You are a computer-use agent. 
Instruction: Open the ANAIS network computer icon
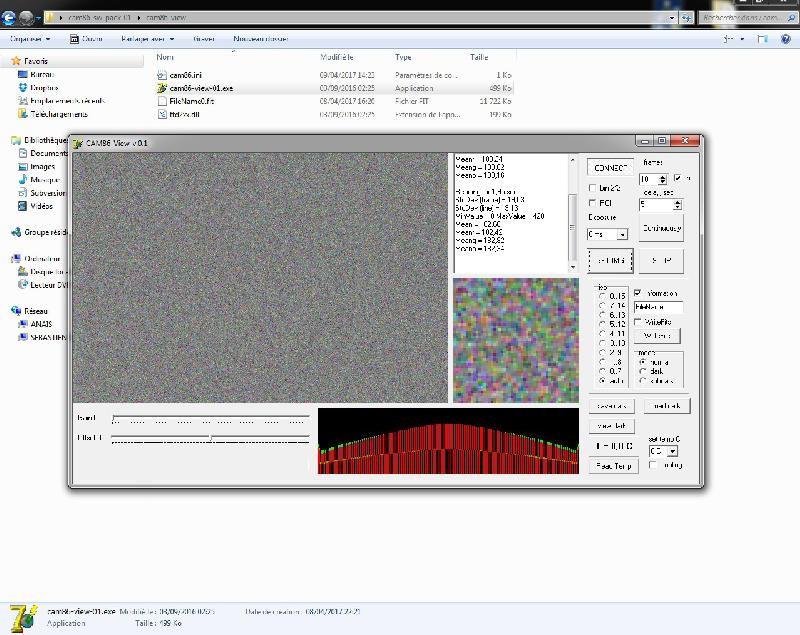click(22, 324)
